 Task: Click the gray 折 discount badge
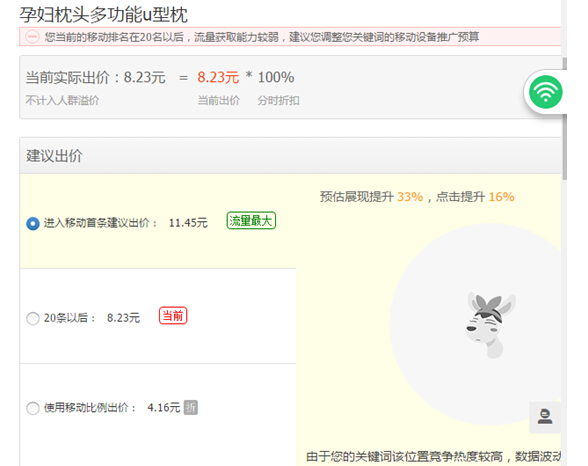pos(190,408)
